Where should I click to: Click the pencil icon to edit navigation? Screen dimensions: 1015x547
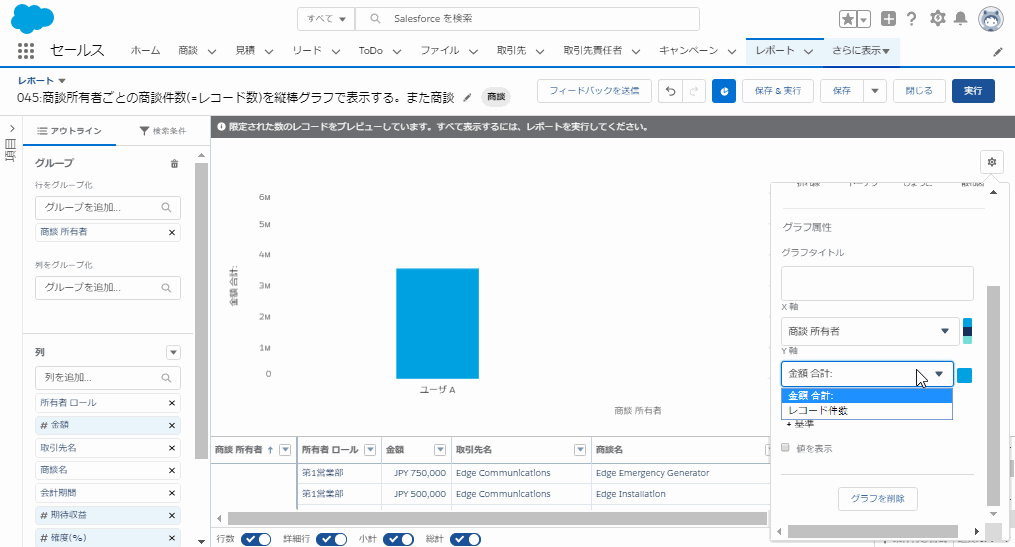(998, 52)
